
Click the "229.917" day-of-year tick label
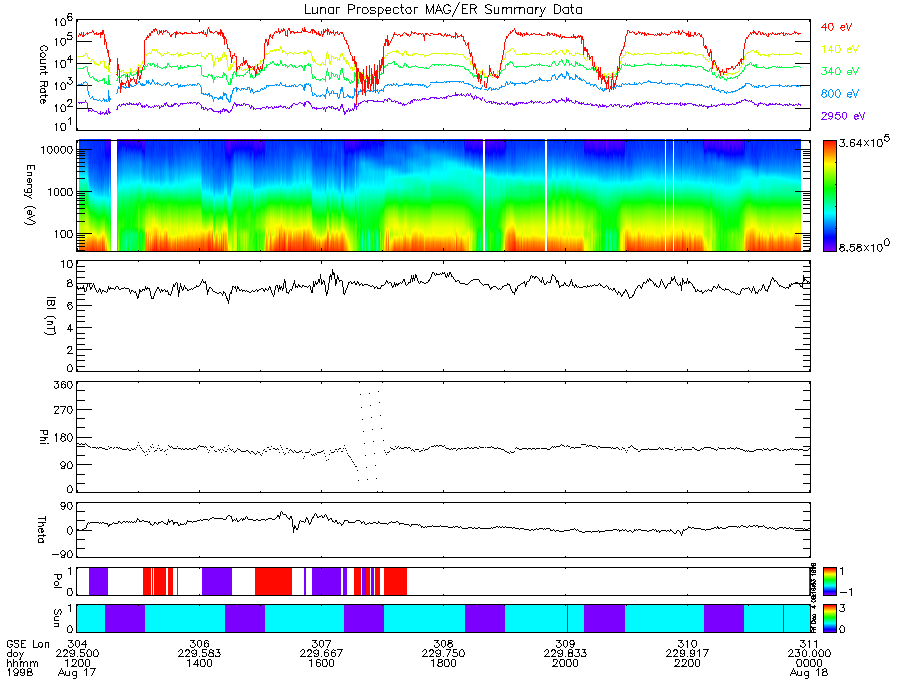point(687,654)
